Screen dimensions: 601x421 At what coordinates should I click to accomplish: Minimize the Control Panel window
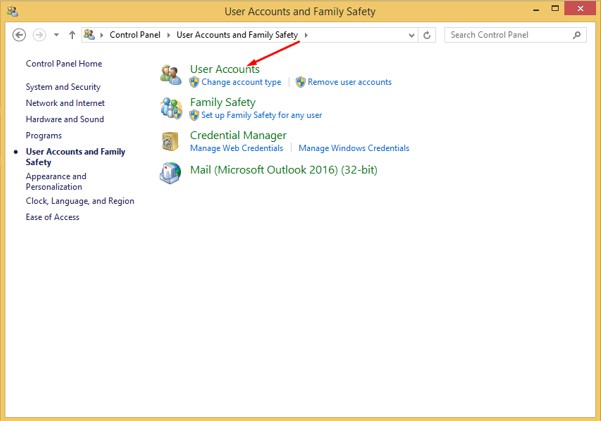click(536, 10)
